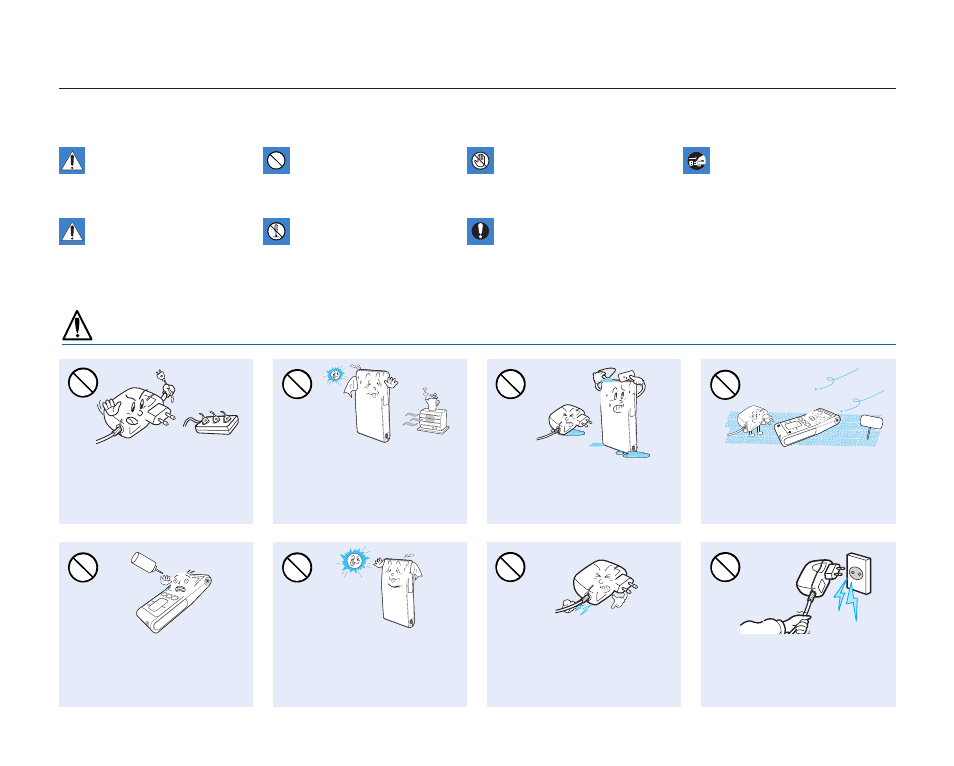
Task: Open the overloaded power strip illustration
Action: point(167,408)
